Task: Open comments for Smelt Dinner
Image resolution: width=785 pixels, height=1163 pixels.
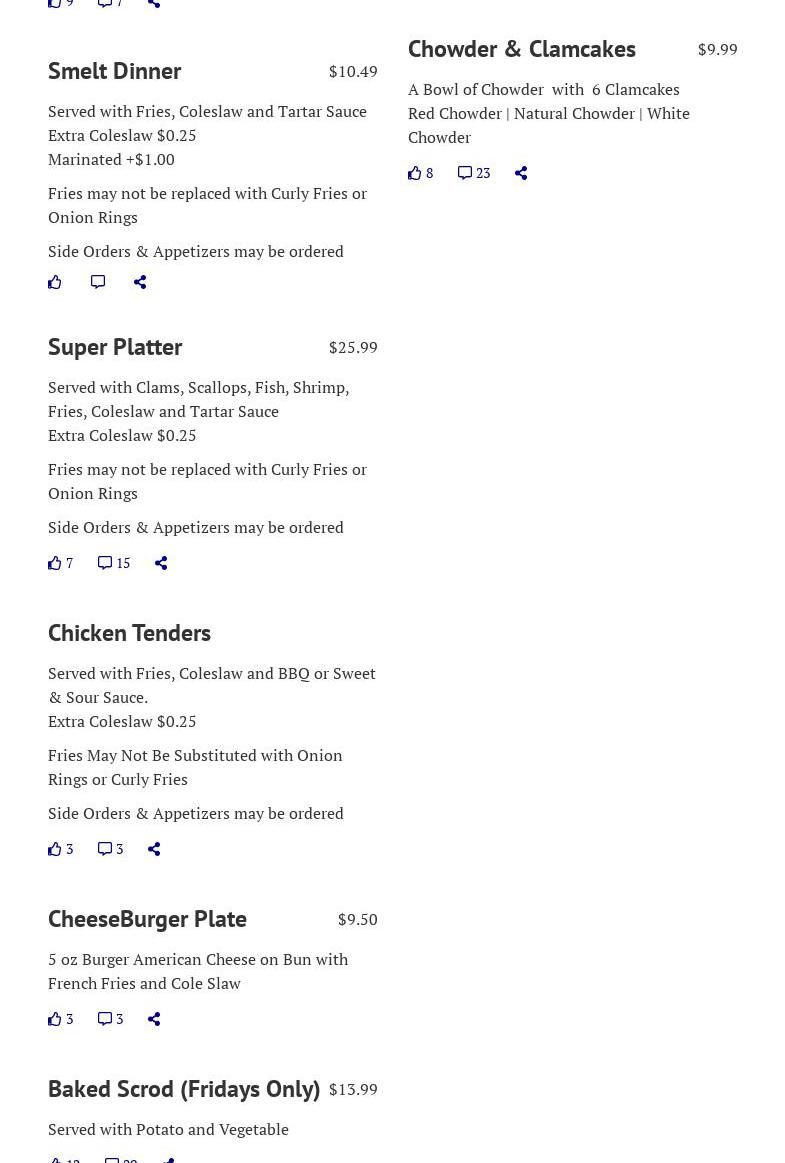Action: click(98, 282)
